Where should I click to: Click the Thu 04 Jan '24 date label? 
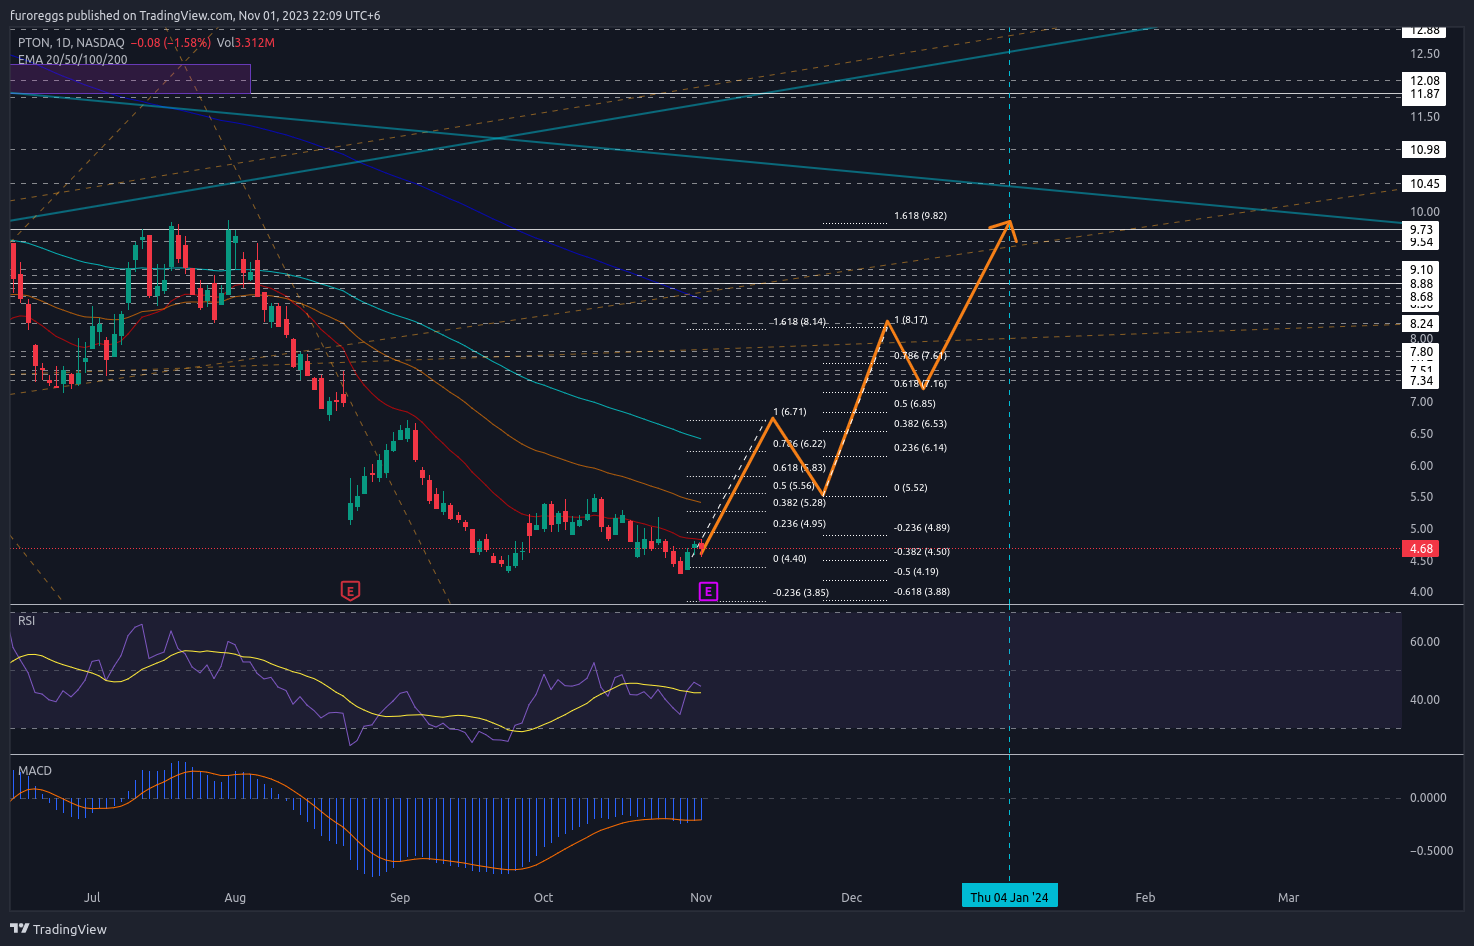point(1009,897)
